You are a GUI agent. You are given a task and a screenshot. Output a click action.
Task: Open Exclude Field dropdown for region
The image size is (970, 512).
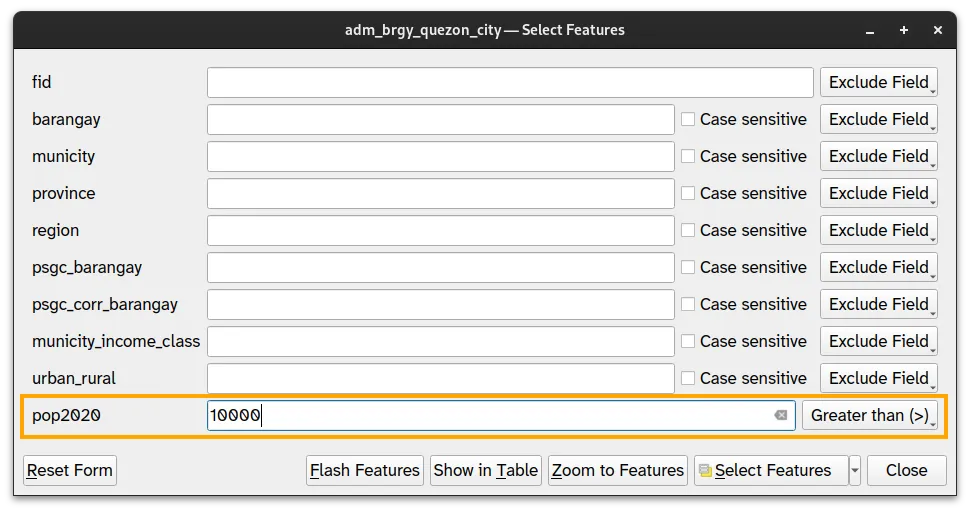pyautogui.click(x=878, y=230)
